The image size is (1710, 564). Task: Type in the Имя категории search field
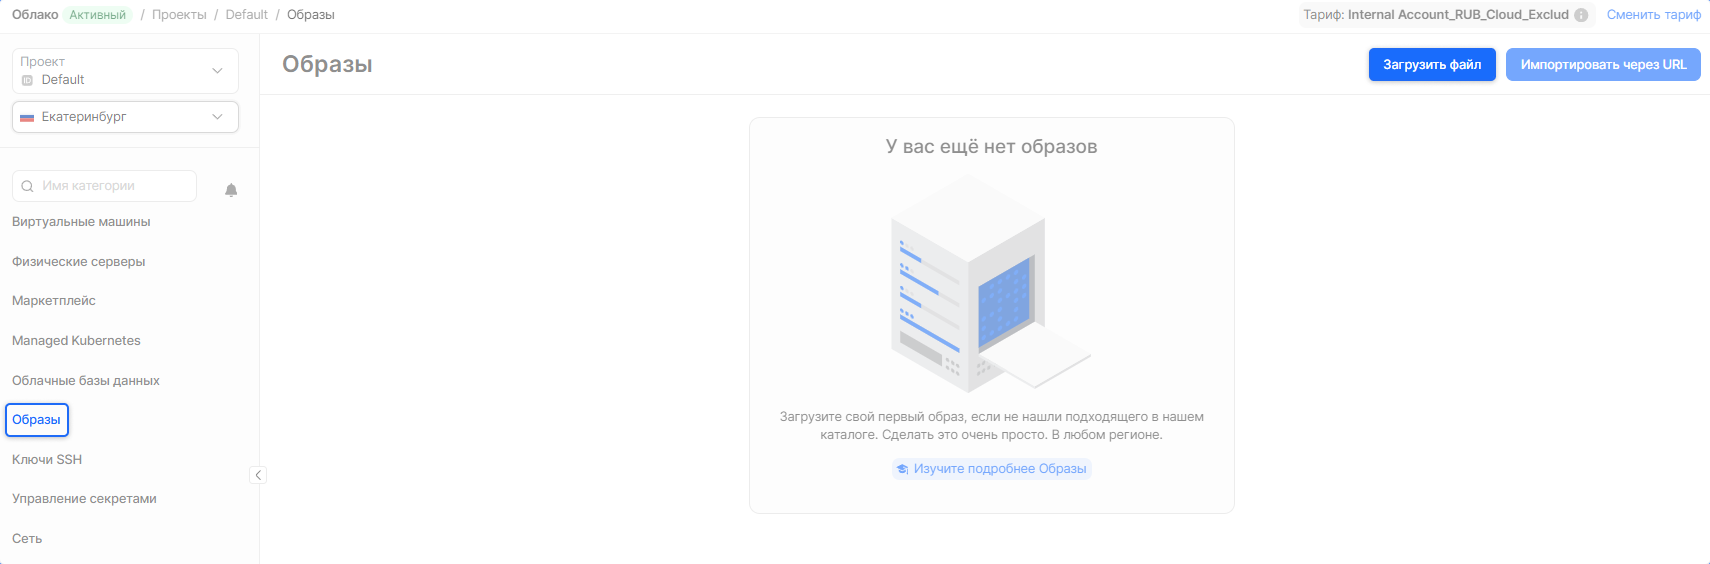point(115,186)
